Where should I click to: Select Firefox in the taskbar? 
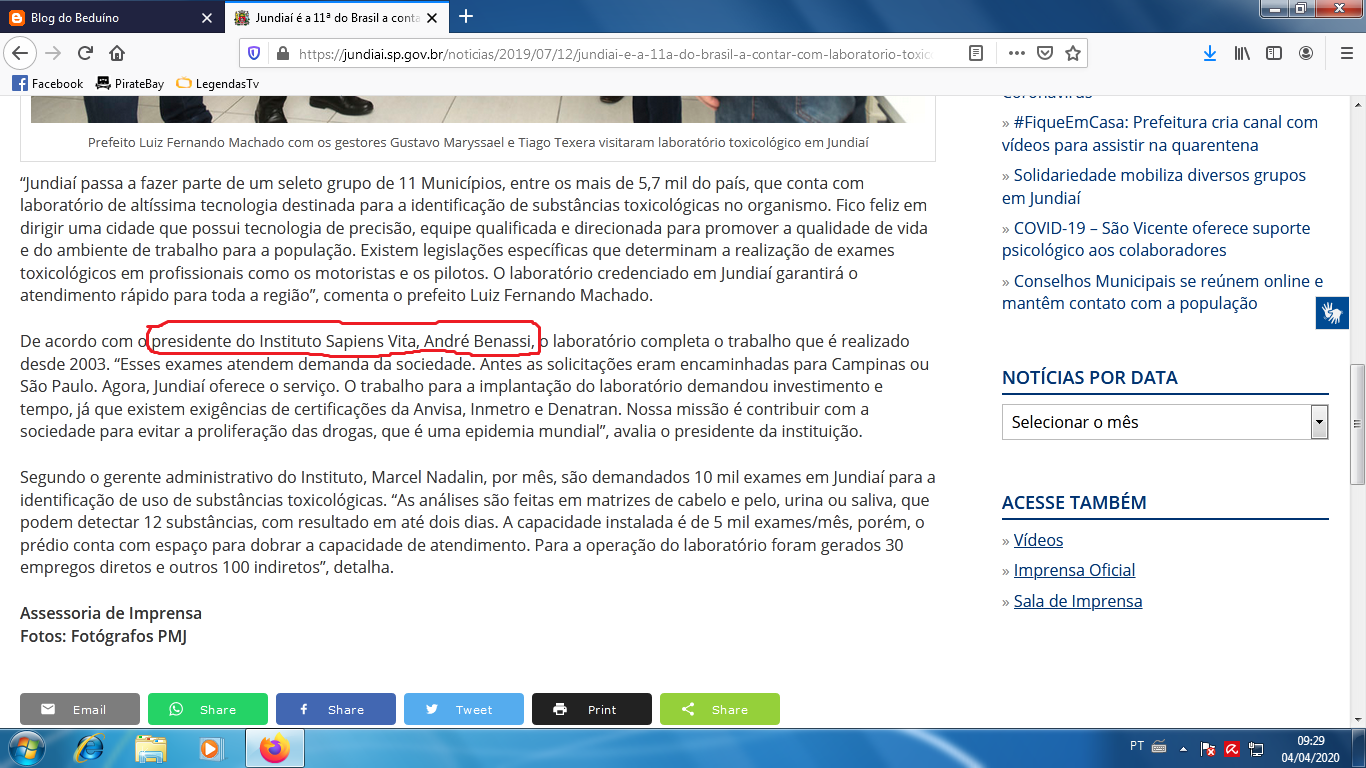[274, 748]
